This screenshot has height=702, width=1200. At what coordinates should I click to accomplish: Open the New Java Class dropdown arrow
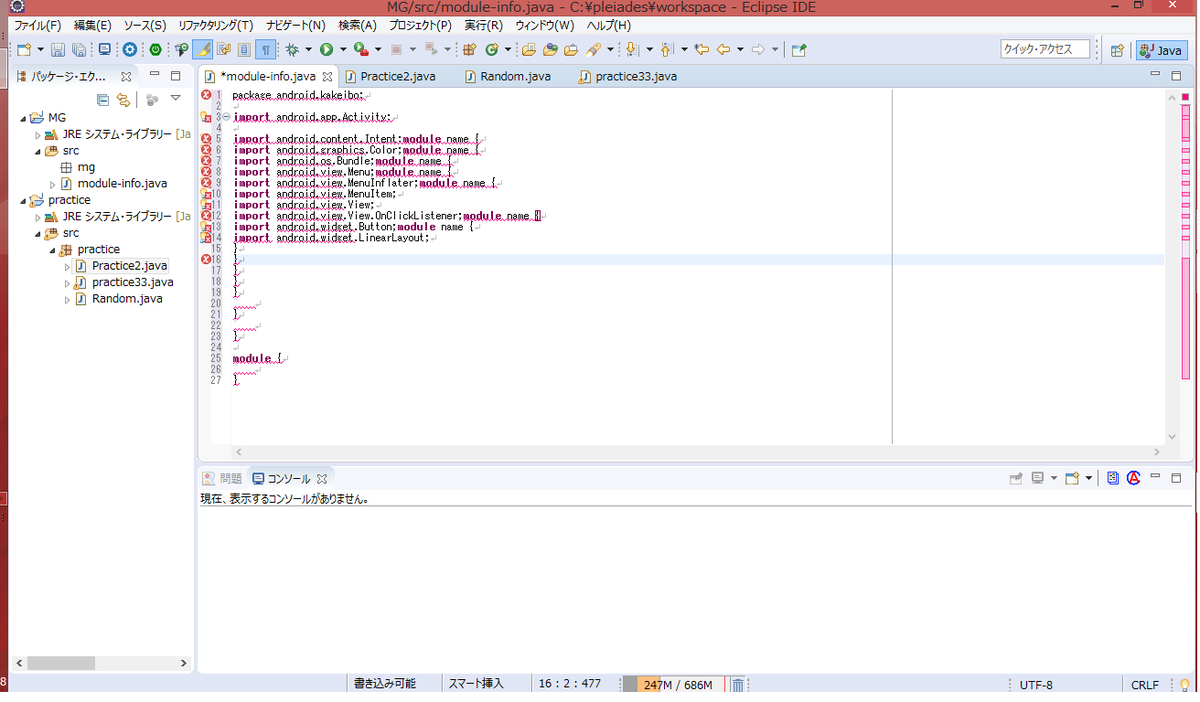point(508,49)
